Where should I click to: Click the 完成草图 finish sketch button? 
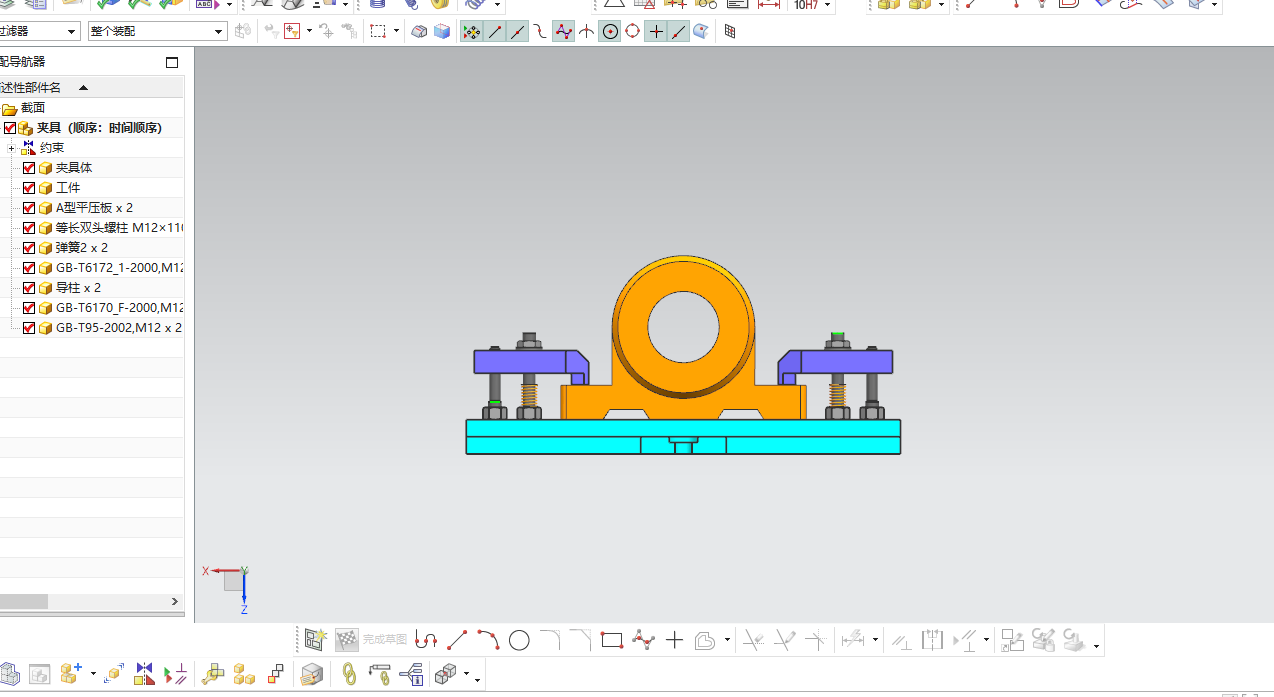pyautogui.click(x=372, y=640)
